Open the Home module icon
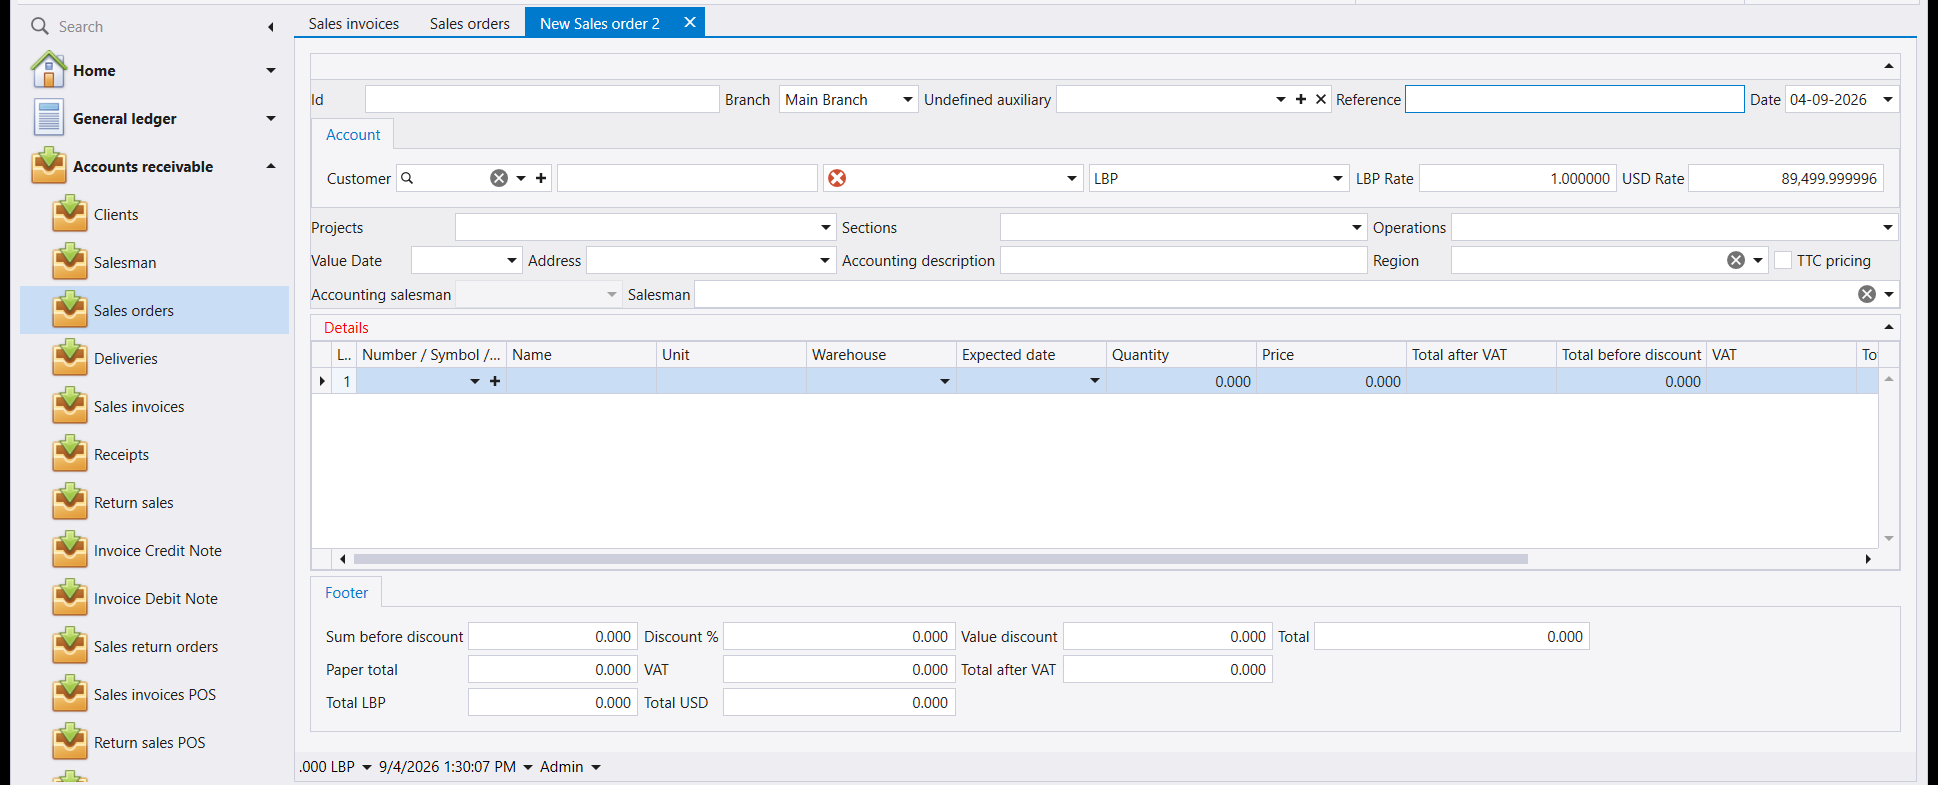Viewport: 1938px width, 785px height. [48, 70]
